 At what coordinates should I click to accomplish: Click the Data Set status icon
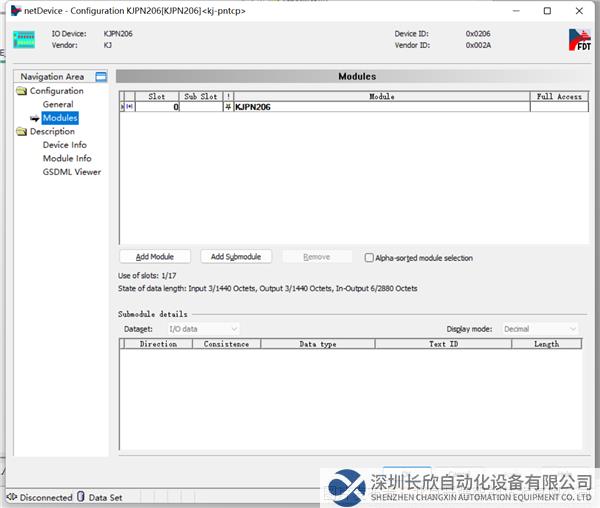point(82,497)
